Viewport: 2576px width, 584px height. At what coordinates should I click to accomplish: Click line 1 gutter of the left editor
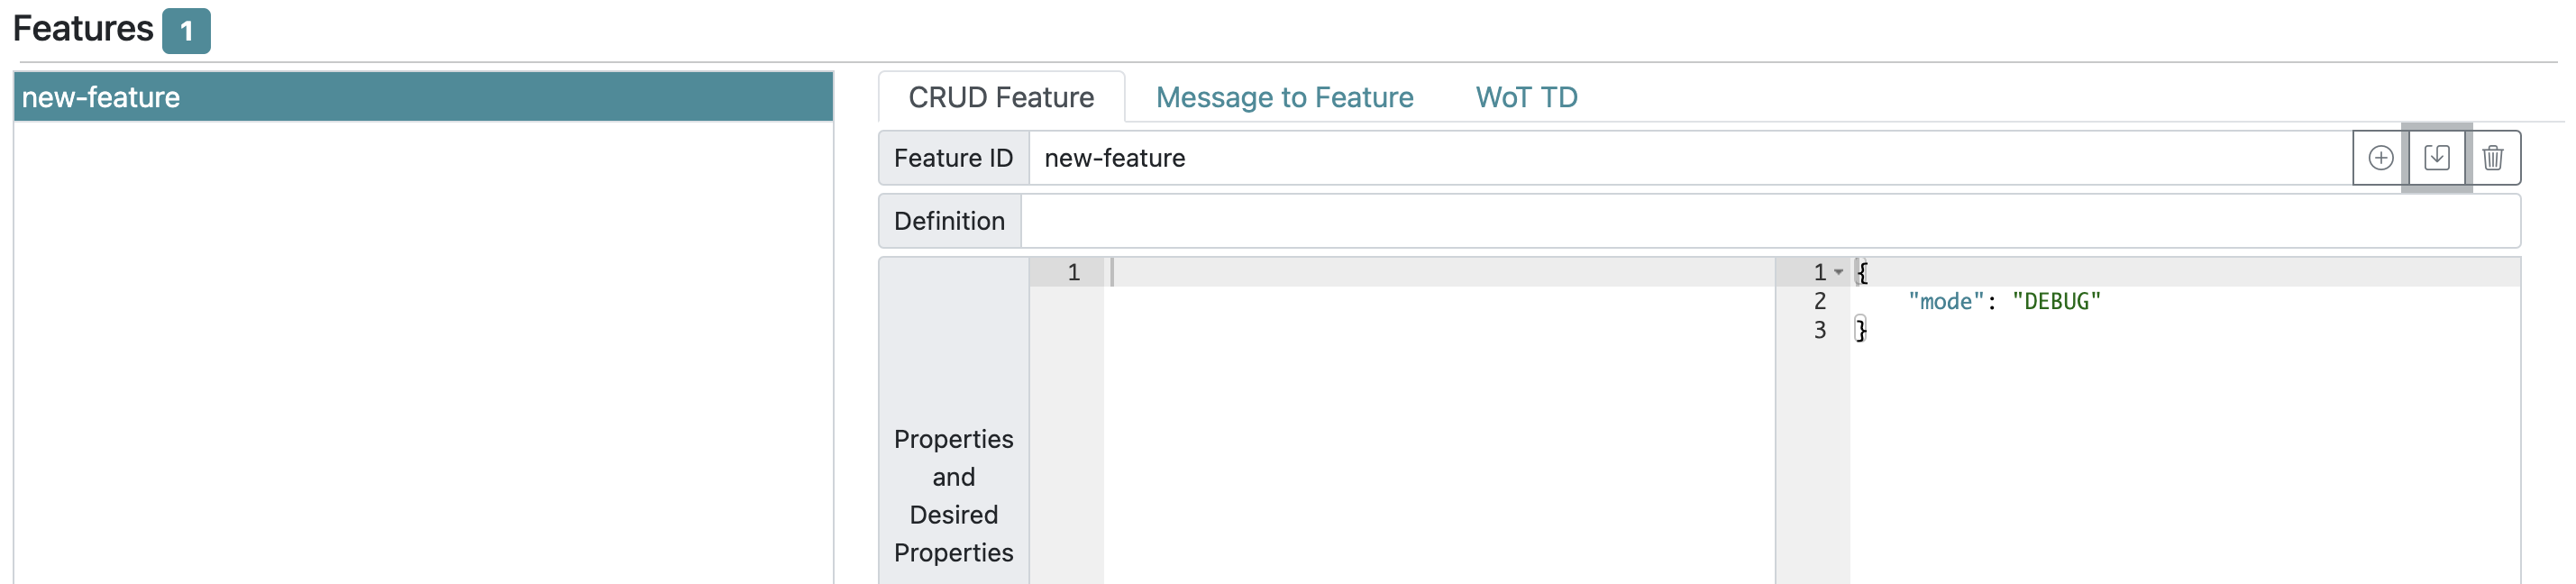tap(1073, 271)
